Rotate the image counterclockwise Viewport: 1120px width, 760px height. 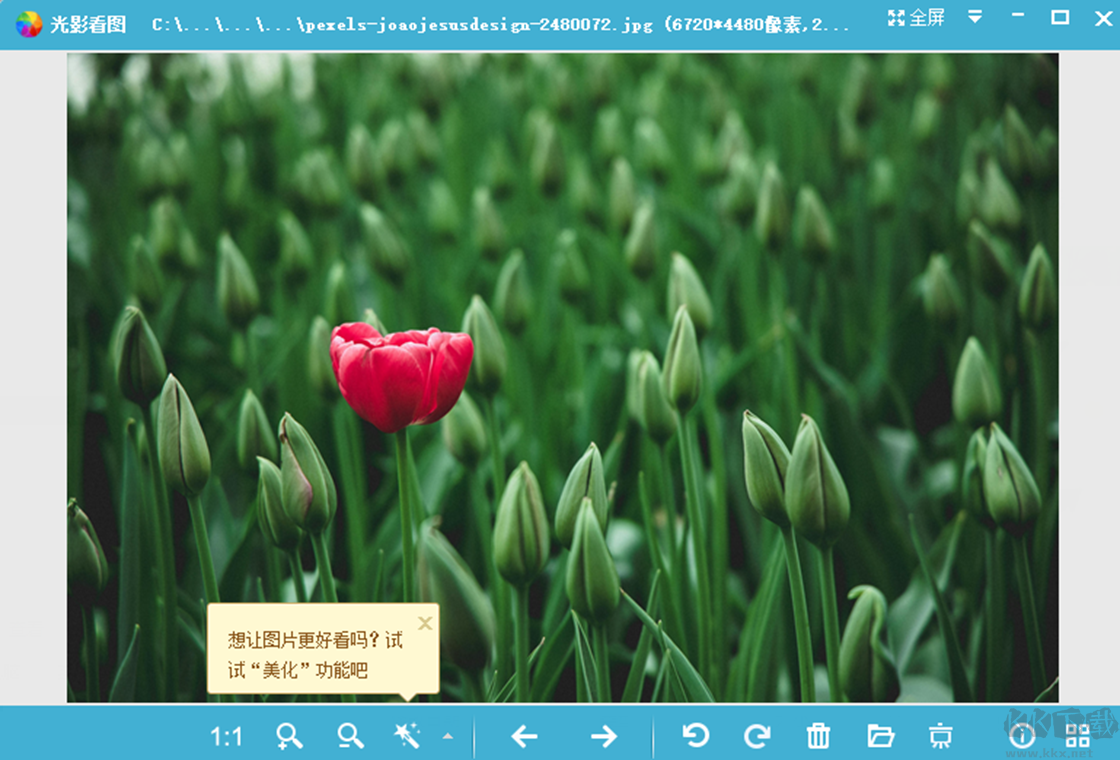[x=697, y=736]
